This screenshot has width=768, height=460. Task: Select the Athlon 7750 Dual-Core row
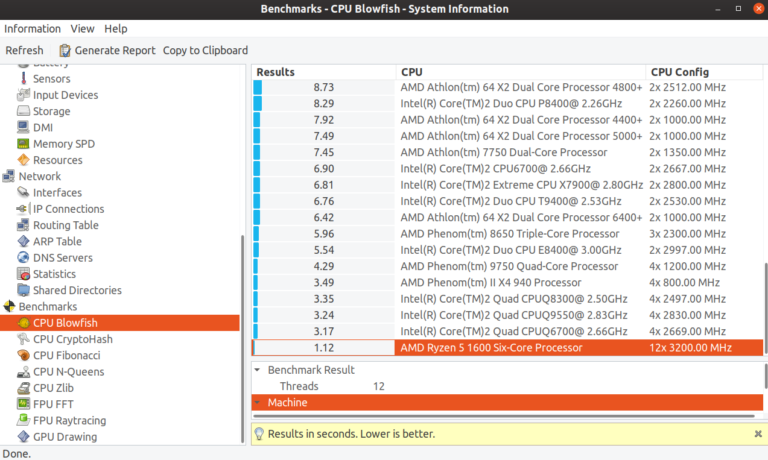coord(507,152)
